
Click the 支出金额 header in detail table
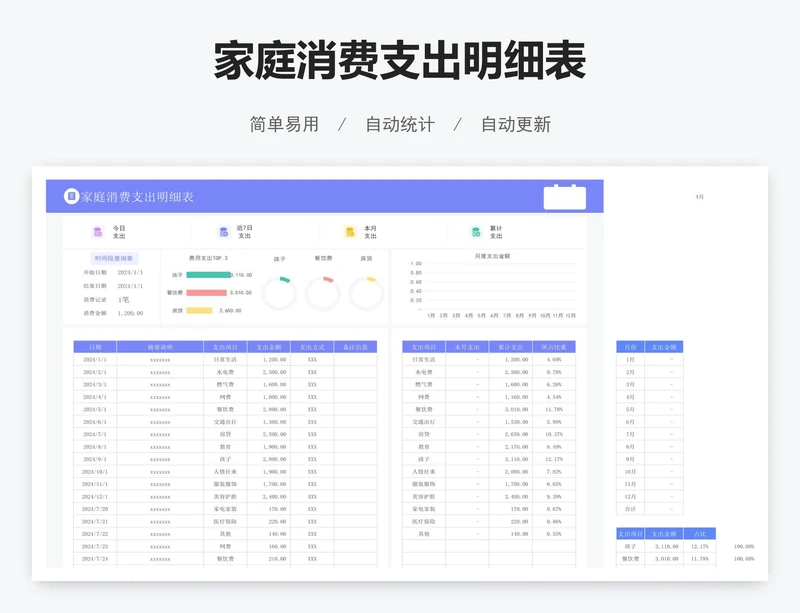269,347
